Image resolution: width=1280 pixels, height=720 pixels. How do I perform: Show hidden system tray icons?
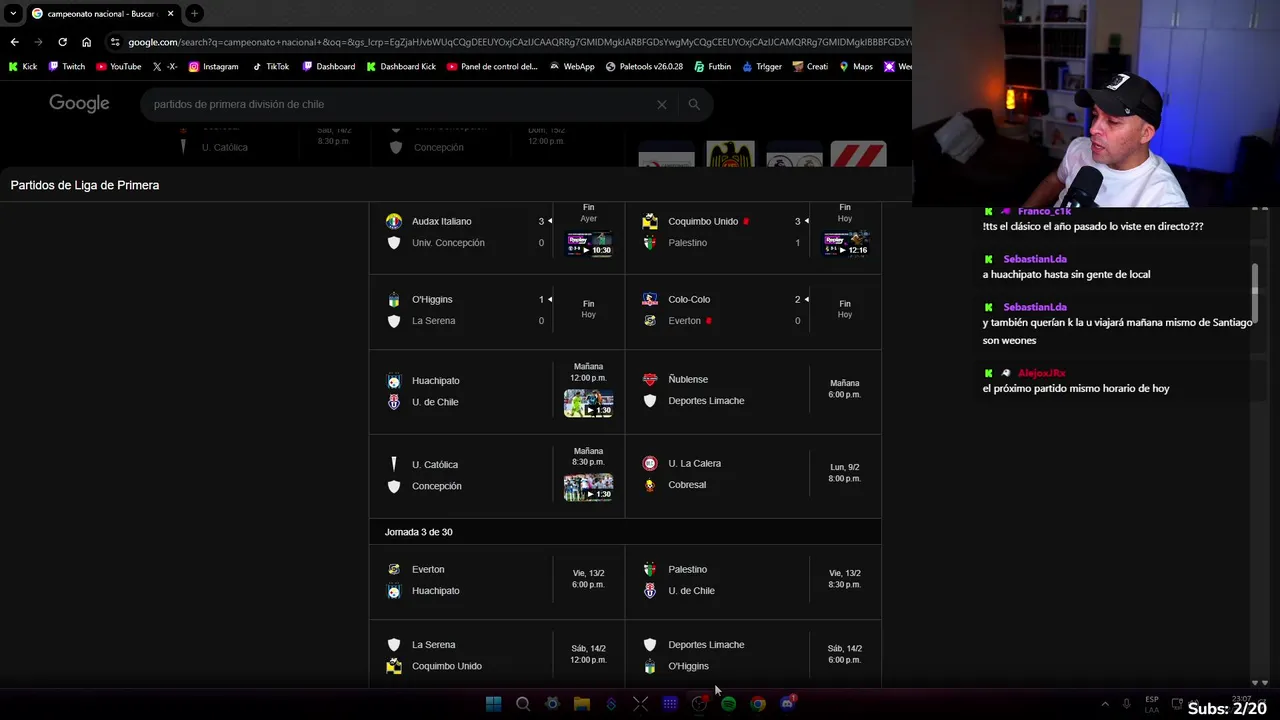coord(1105,704)
